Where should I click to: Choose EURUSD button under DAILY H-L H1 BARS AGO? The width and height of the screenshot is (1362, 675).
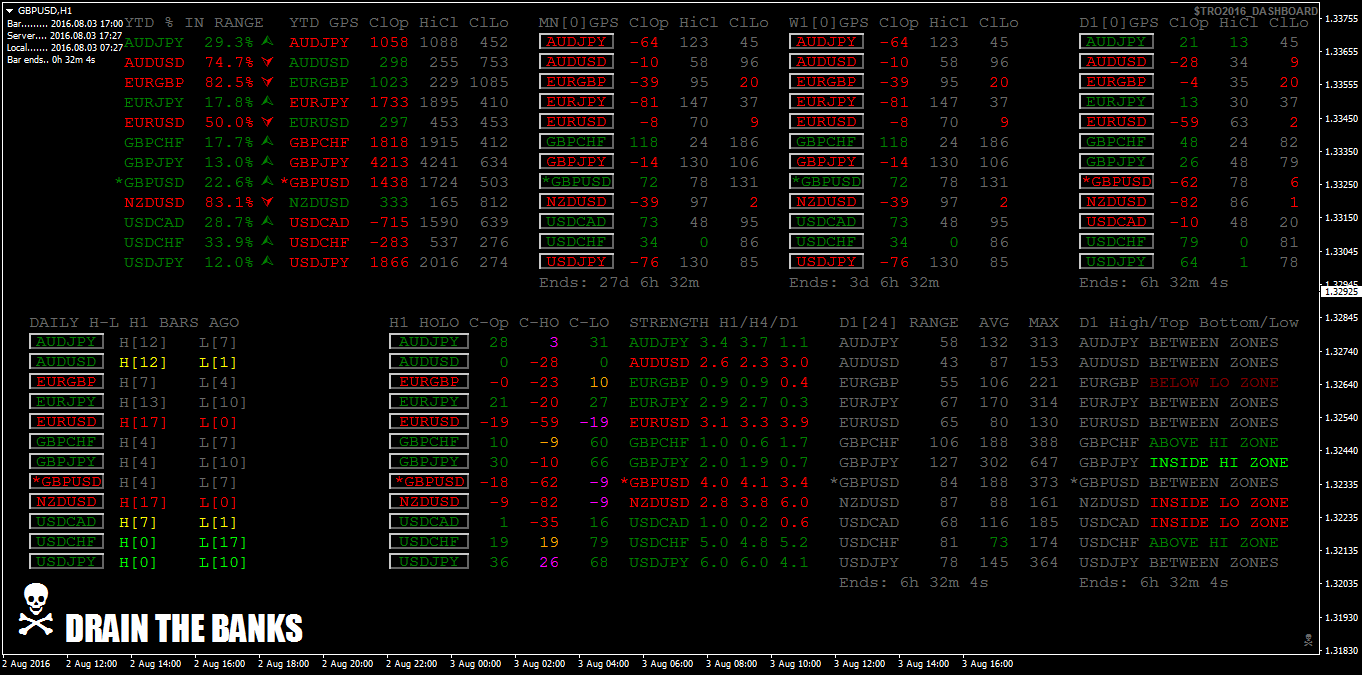[x=66, y=422]
